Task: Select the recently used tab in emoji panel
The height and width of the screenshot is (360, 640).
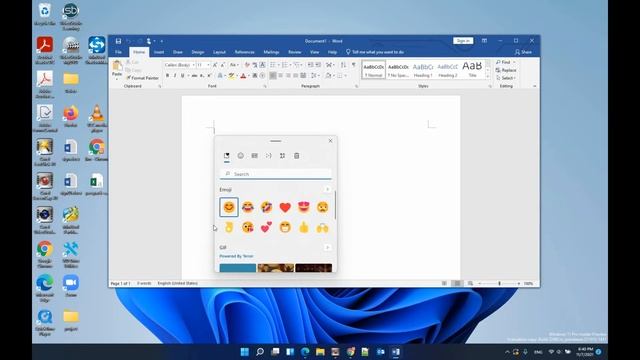Action: coord(227,156)
